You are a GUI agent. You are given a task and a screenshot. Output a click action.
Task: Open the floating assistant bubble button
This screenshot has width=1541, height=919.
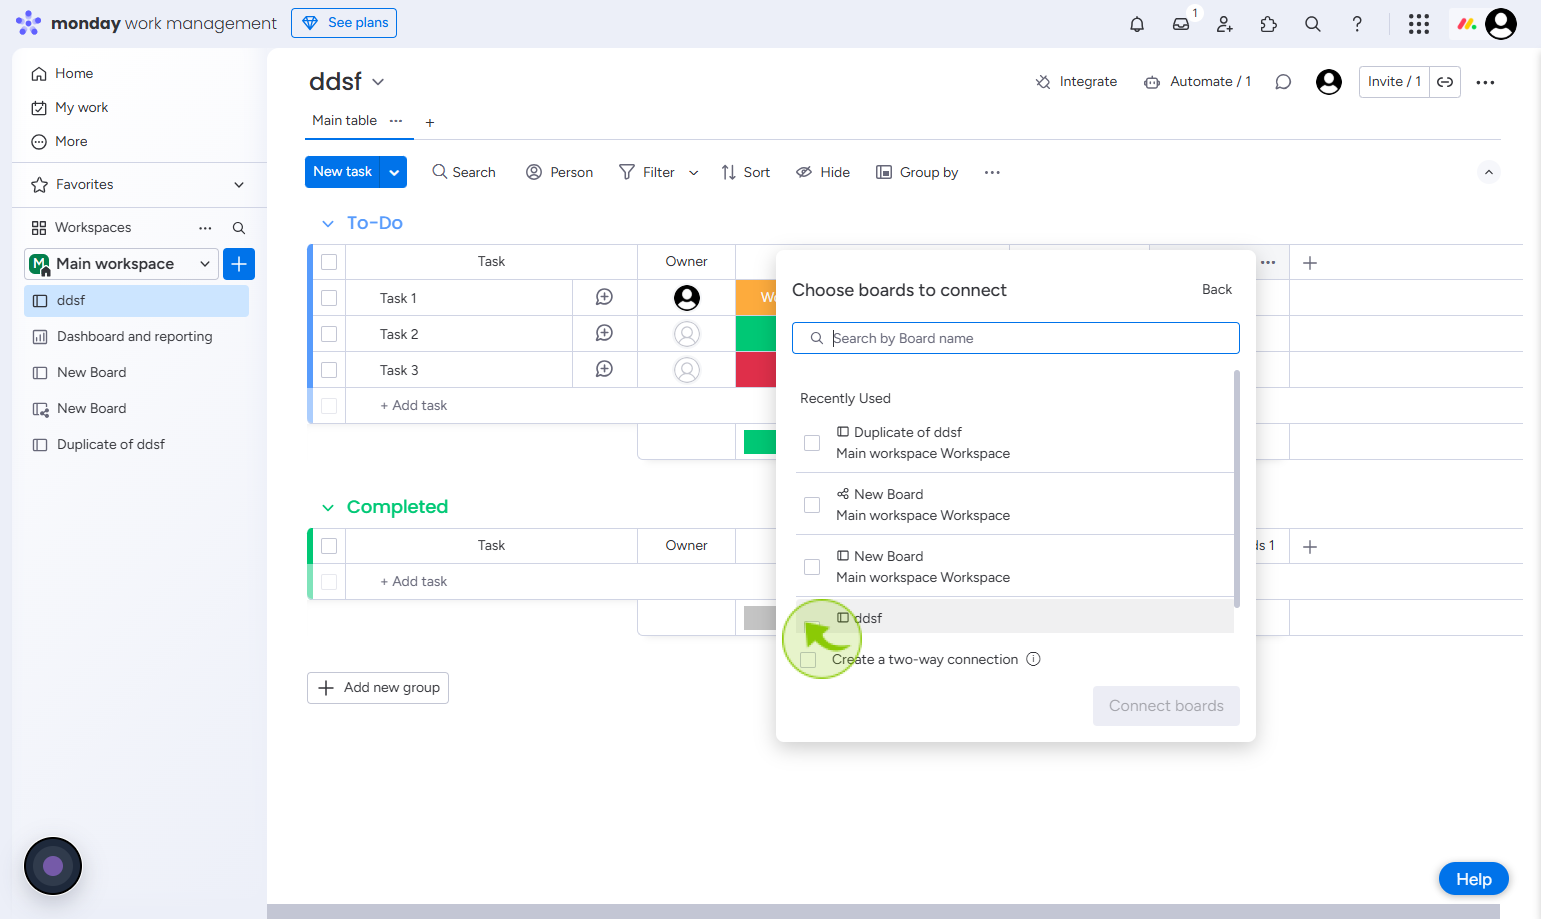tap(53, 866)
